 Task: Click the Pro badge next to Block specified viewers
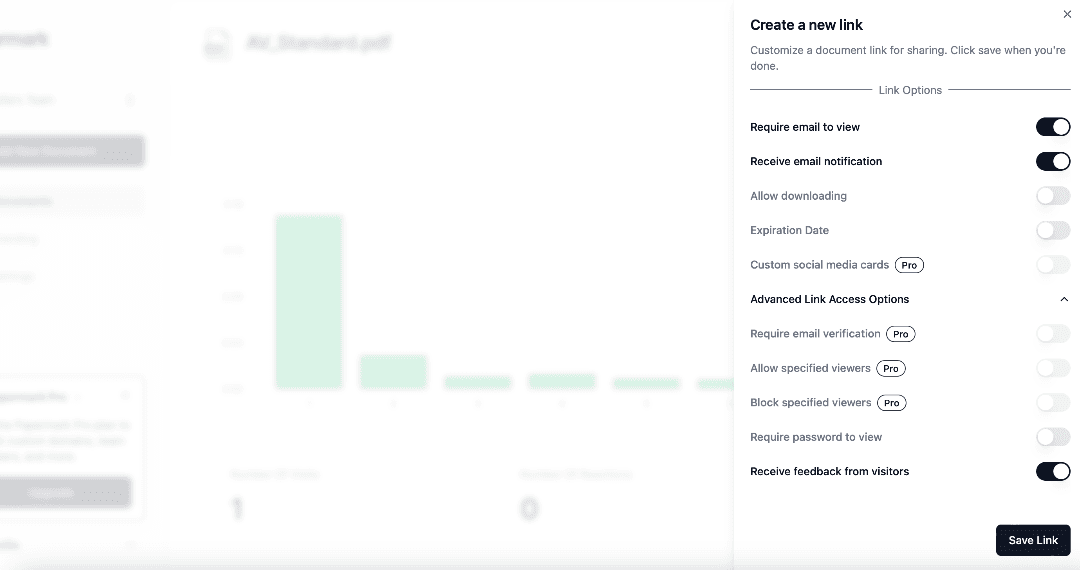pos(891,403)
